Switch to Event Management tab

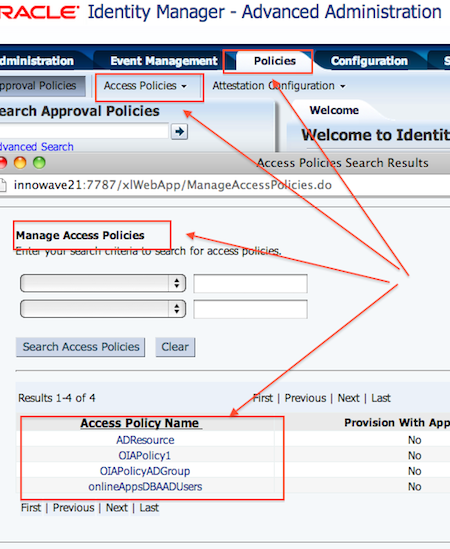click(164, 61)
